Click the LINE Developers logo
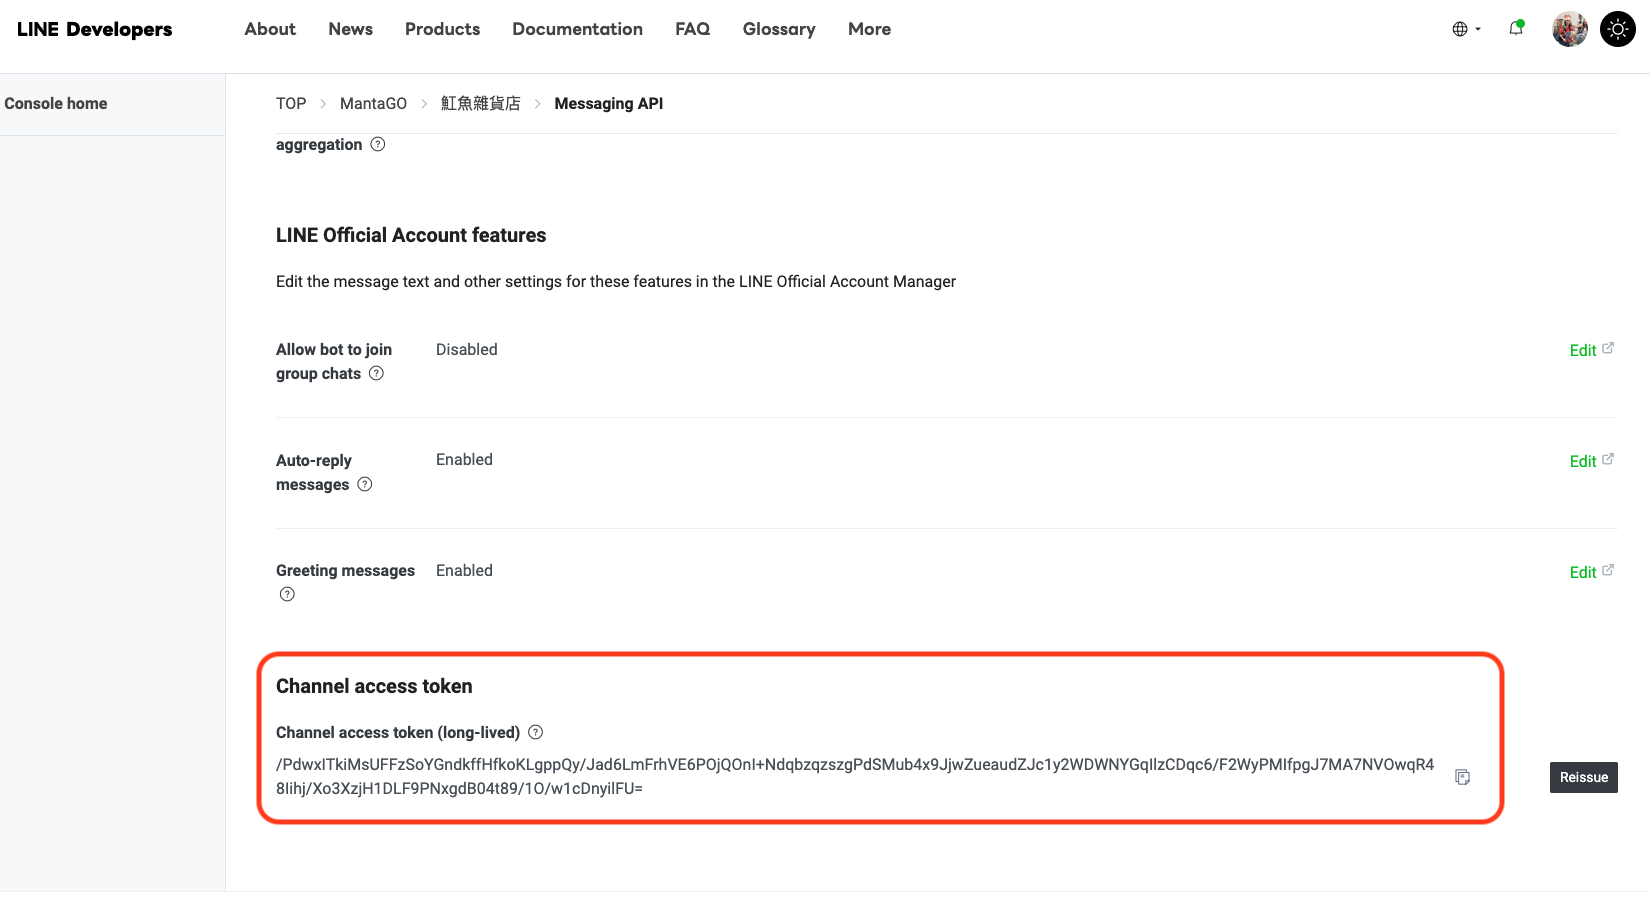Image resolution: width=1650 pixels, height=897 pixels. 95,29
